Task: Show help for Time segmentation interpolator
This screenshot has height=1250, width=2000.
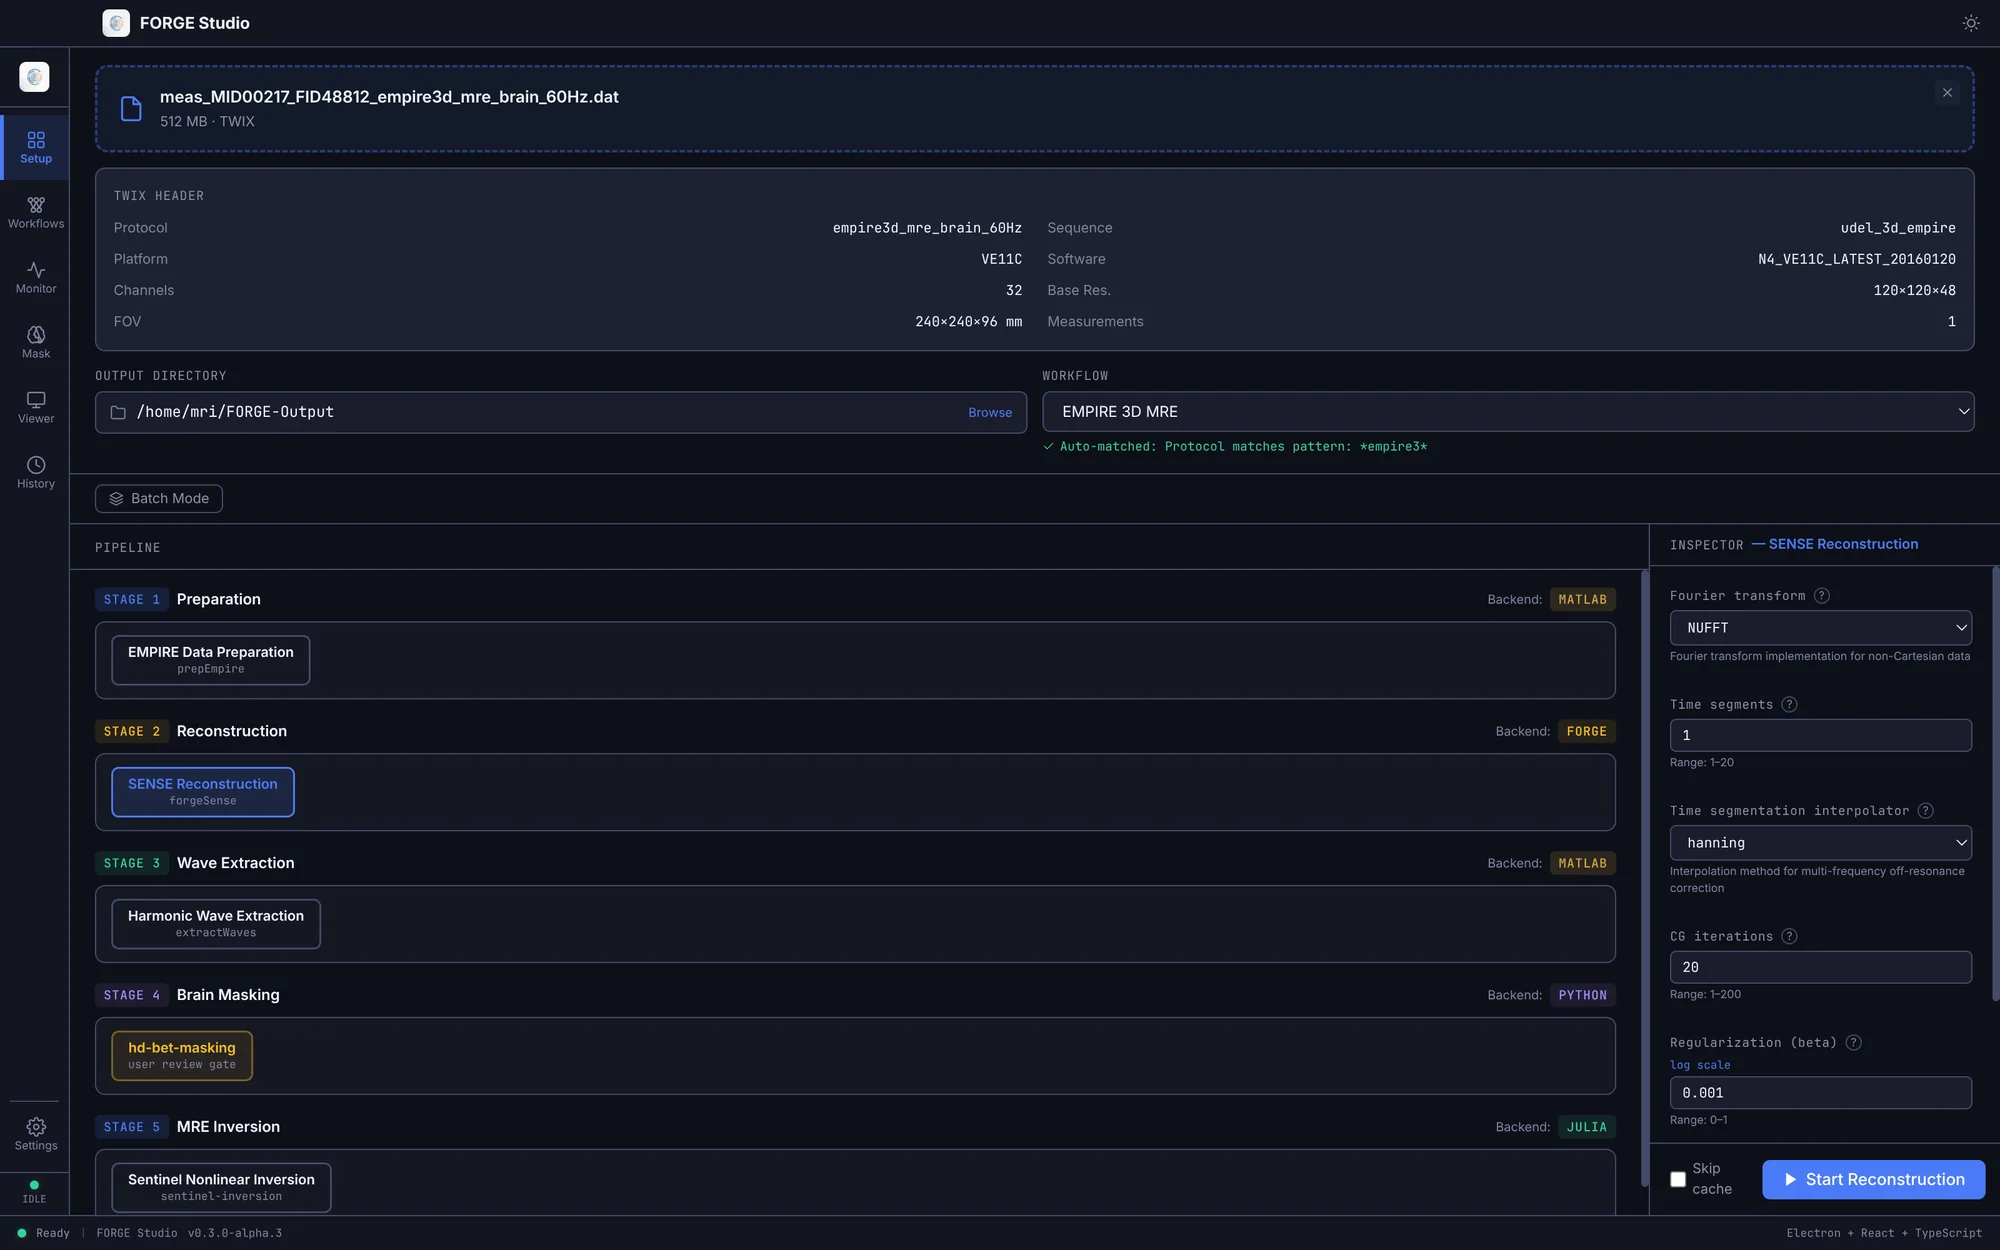Action: (x=1926, y=811)
